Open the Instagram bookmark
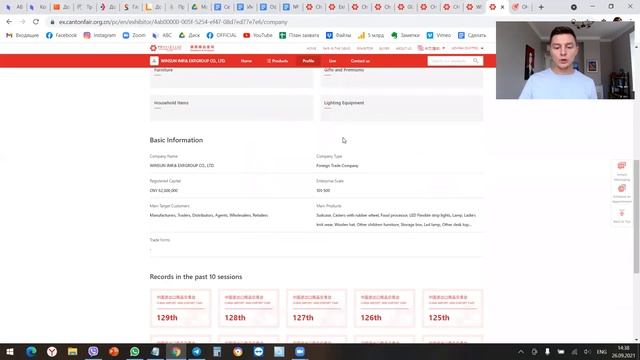This screenshot has width=640, height=360. click(100, 36)
